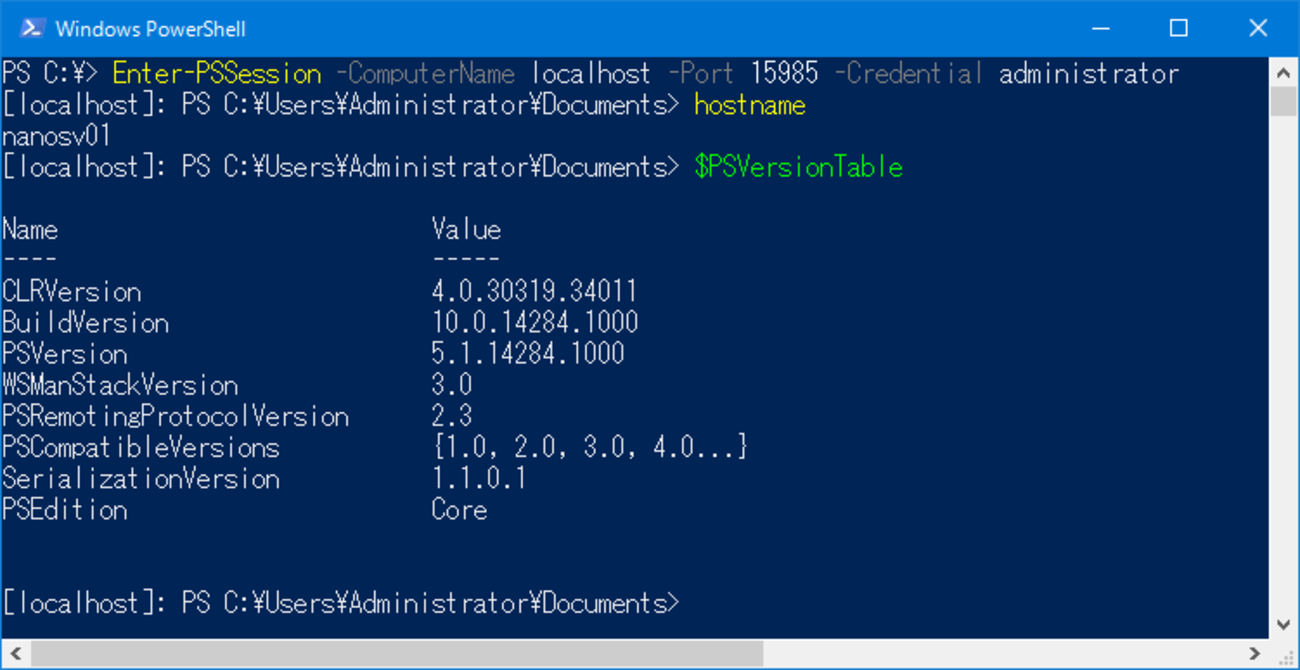Minimize the Windows PowerShell window
Image resolution: width=1300 pixels, height=670 pixels.
tap(1100, 28)
